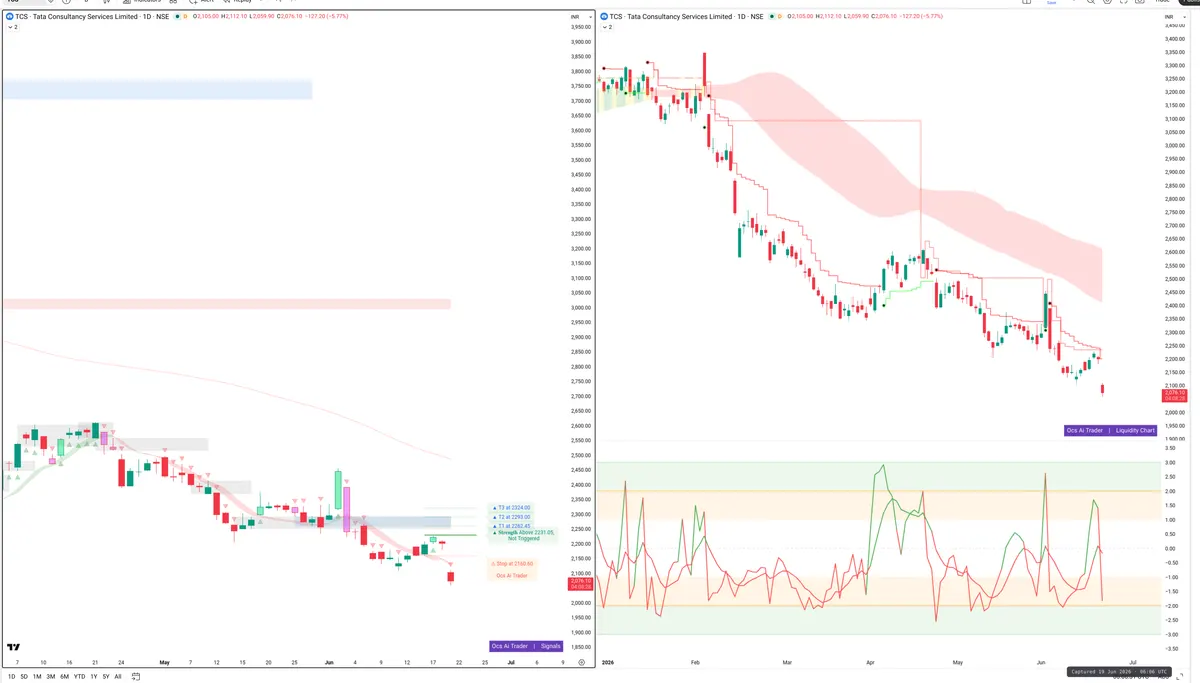Click red 2,076.10 price tag on right axis
1200x683 pixels.
click(1174, 395)
